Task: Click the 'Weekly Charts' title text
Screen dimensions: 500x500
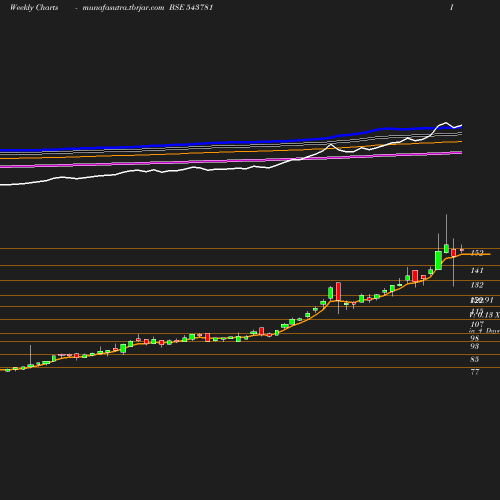Action: pos(34,8)
